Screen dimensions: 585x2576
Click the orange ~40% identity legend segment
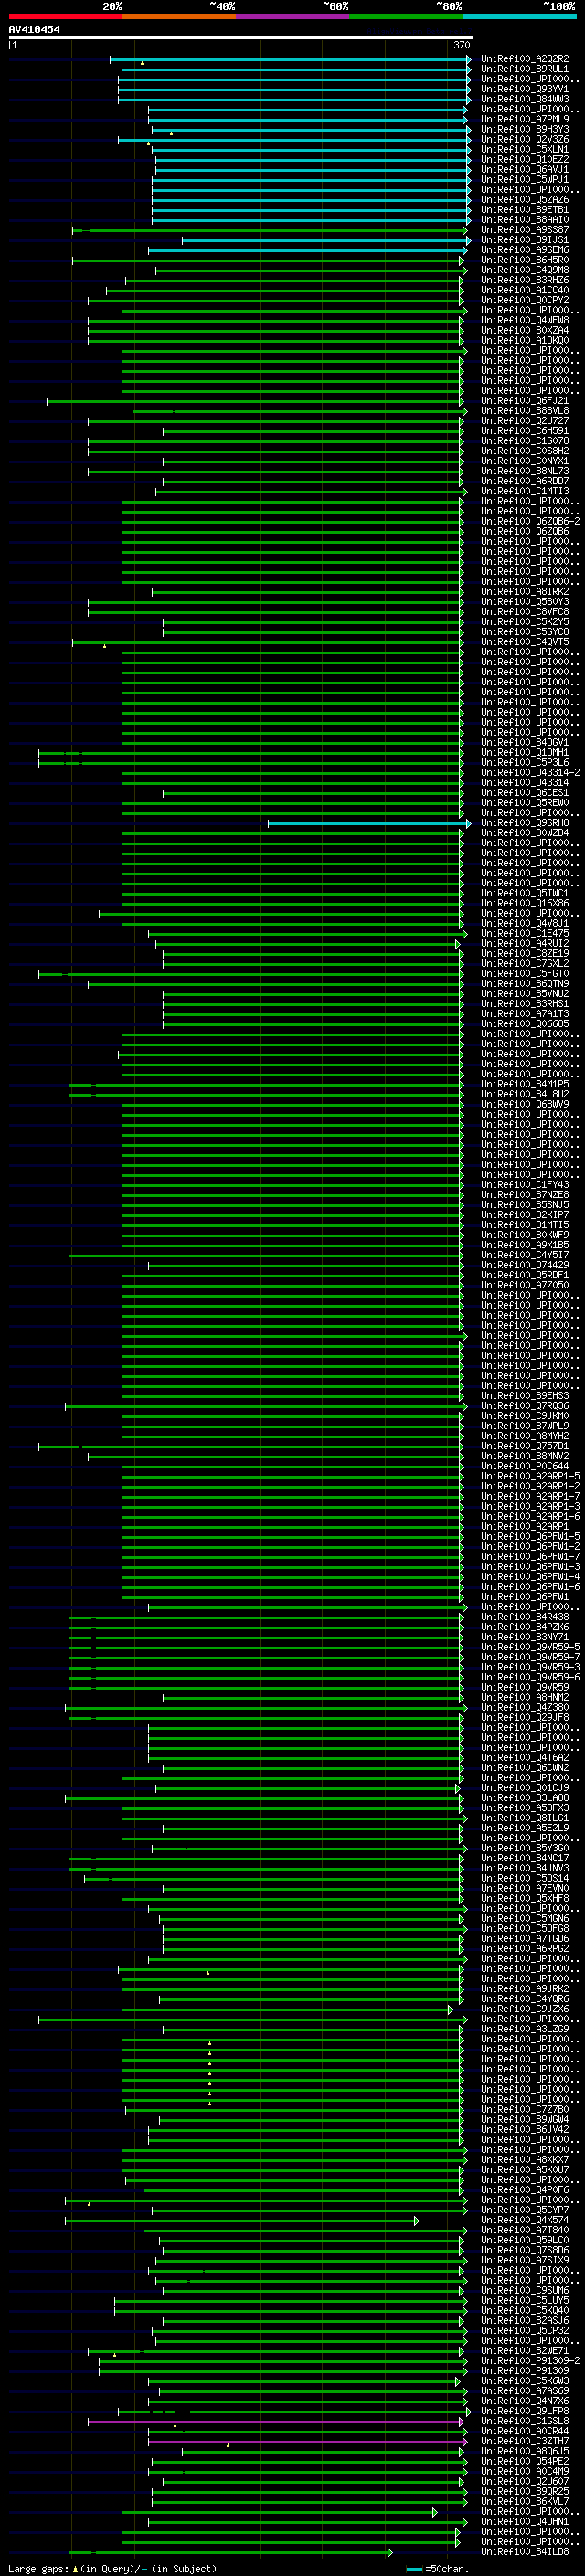(179, 16)
